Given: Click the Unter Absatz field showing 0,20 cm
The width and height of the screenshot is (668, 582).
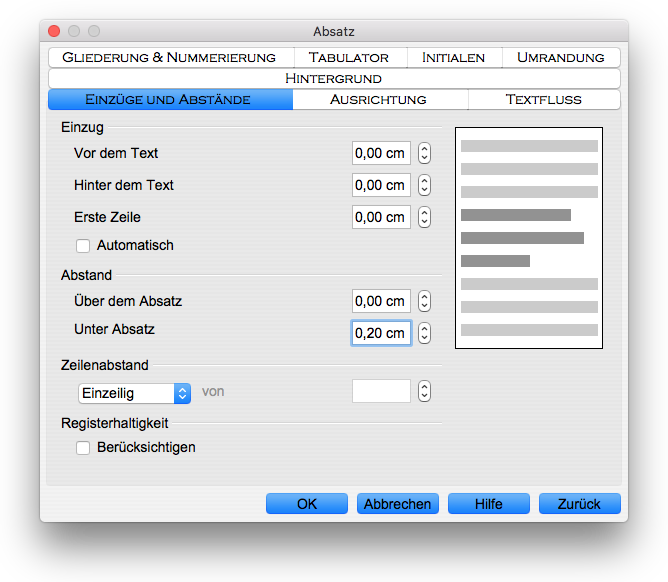Looking at the screenshot, I should coord(381,333).
